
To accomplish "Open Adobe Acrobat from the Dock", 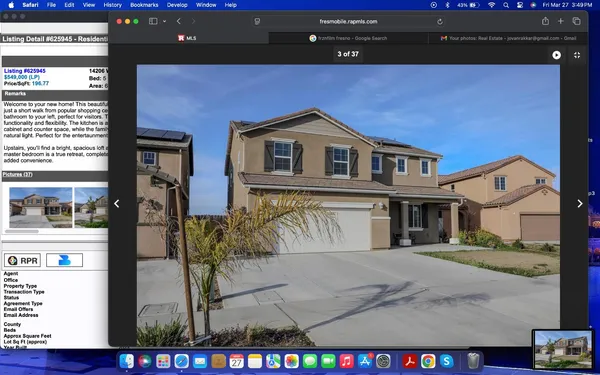I will (x=410, y=361).
